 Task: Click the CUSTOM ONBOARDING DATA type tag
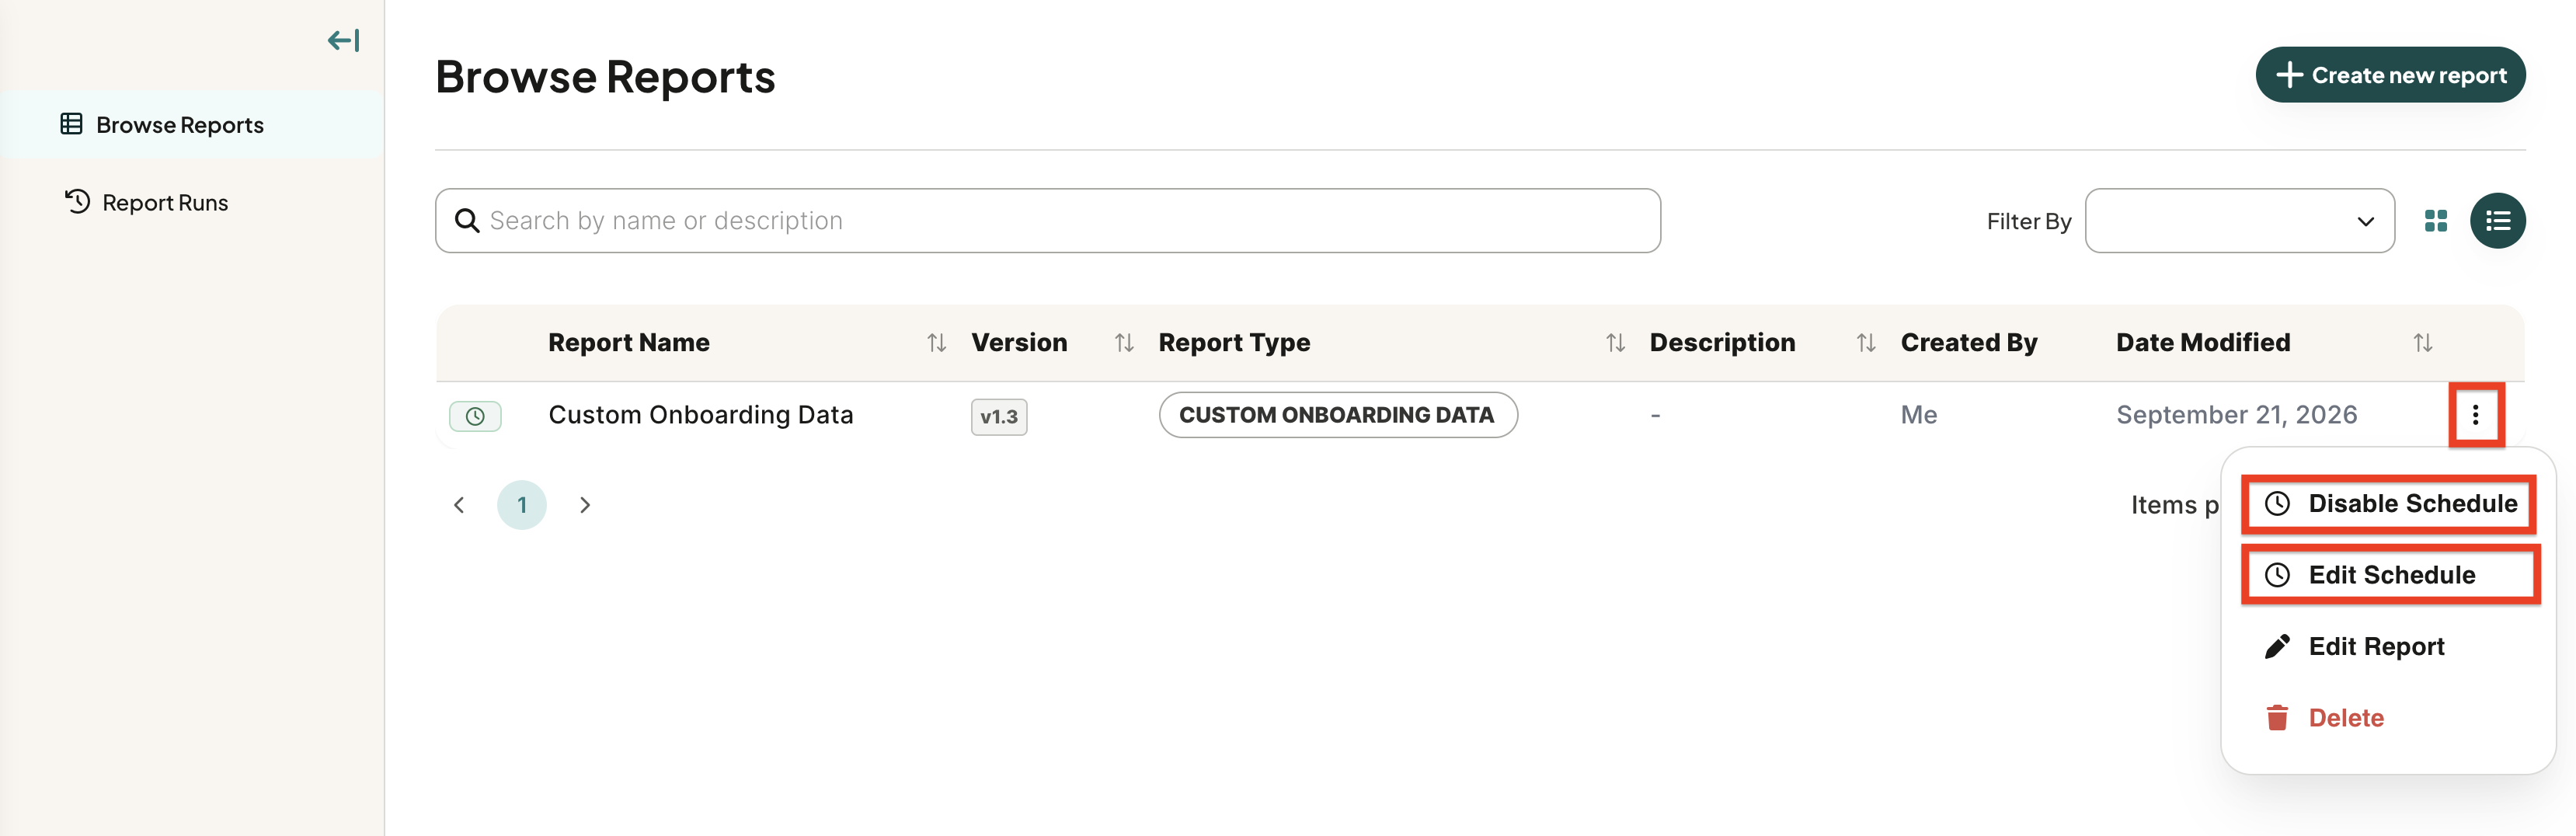[x=1337, y=415]
